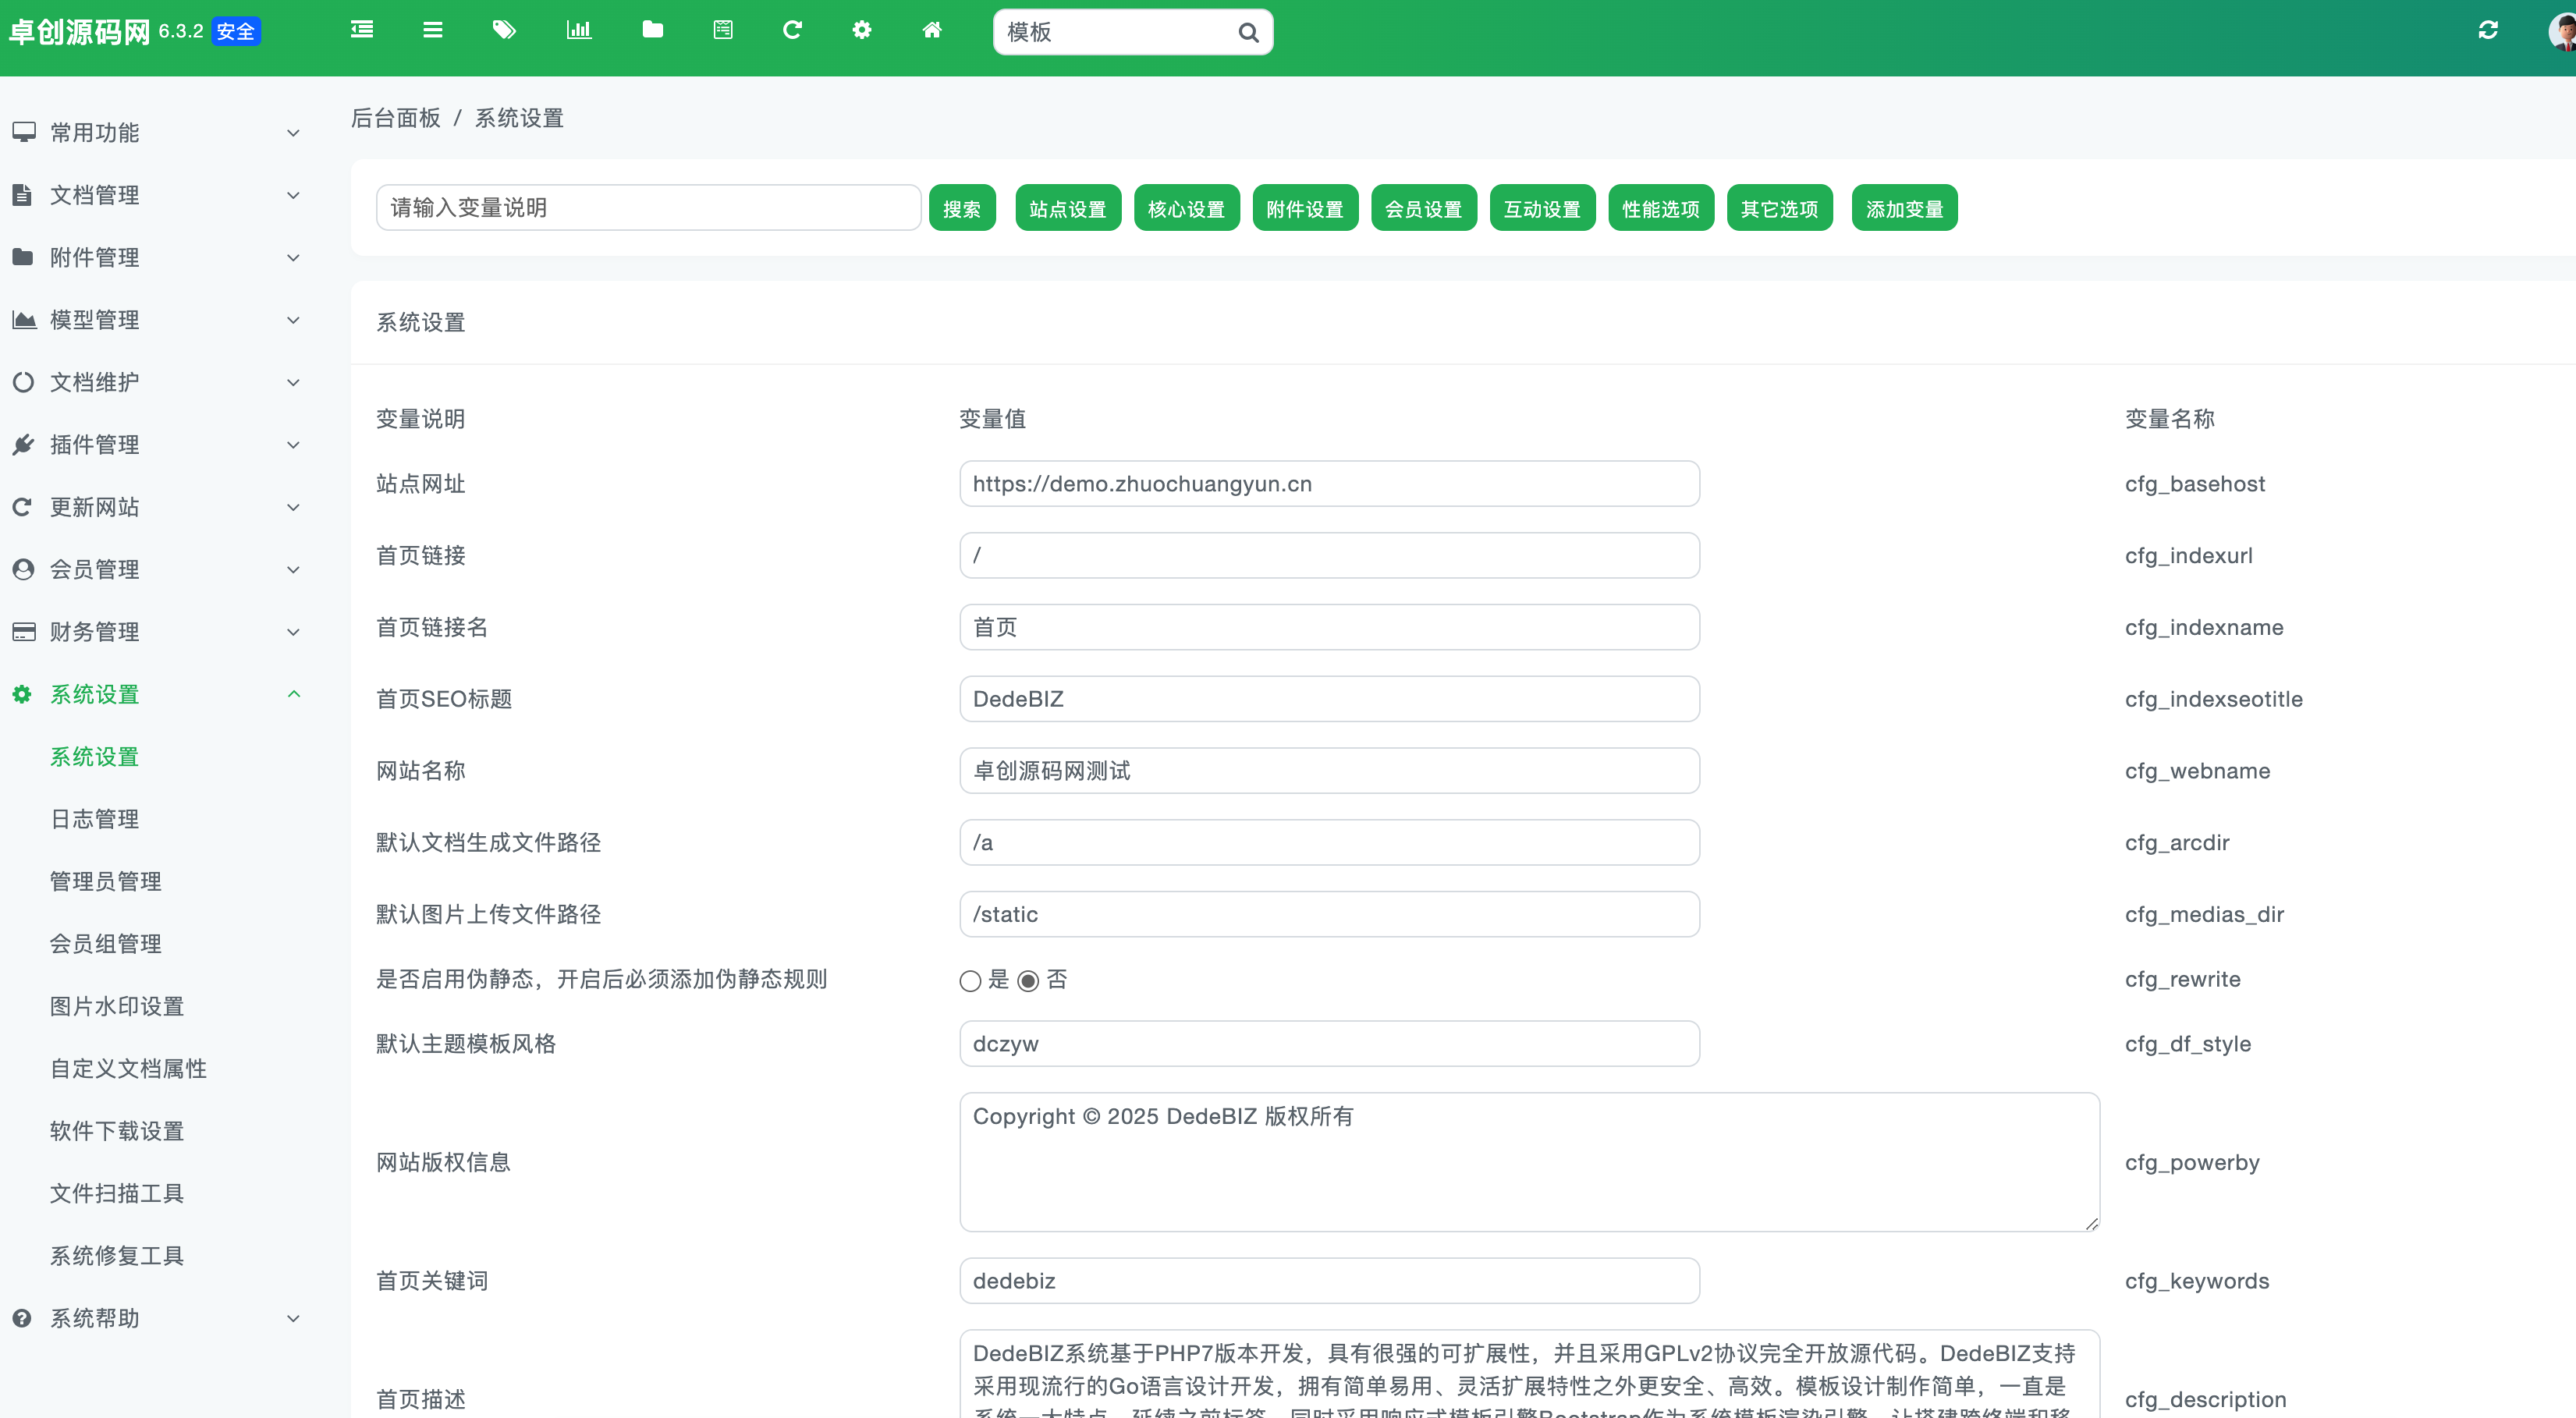This screenshot has width=2576, height=1418.
Task: Open the user avatar at top right
Action: (2562, 31)
